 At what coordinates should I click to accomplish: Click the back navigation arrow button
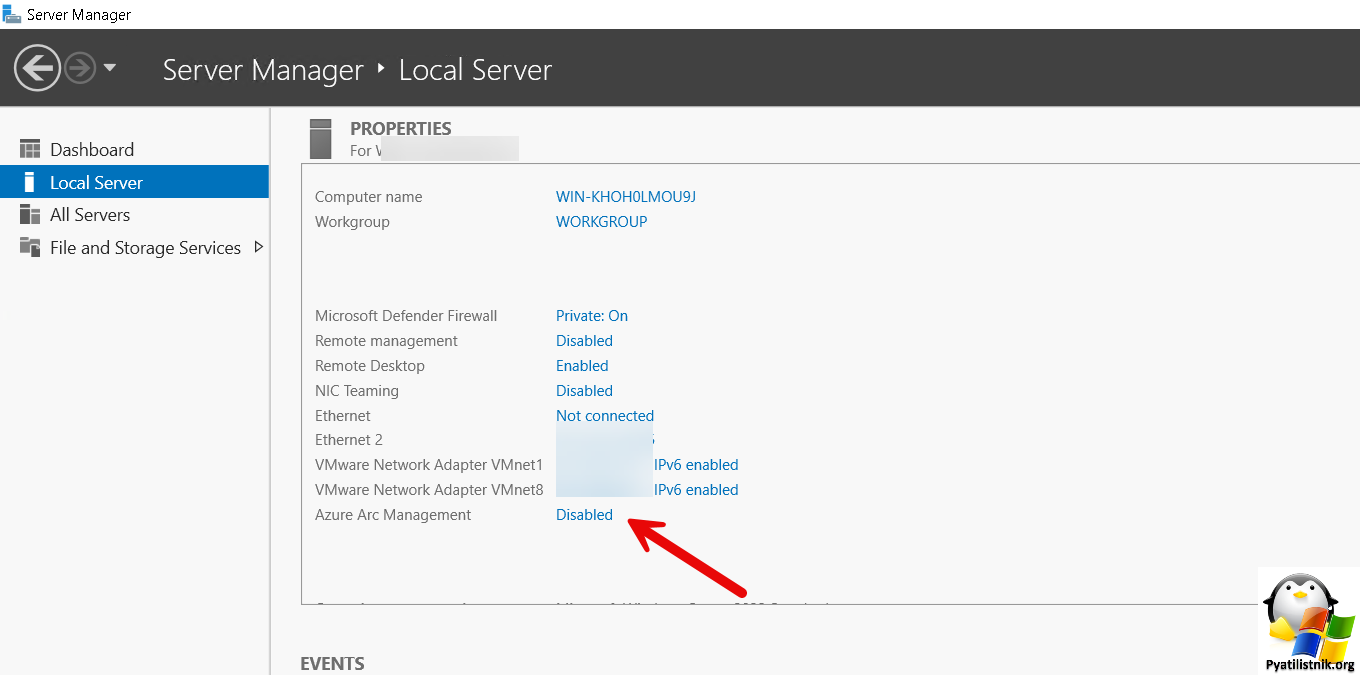click(37, 69)
